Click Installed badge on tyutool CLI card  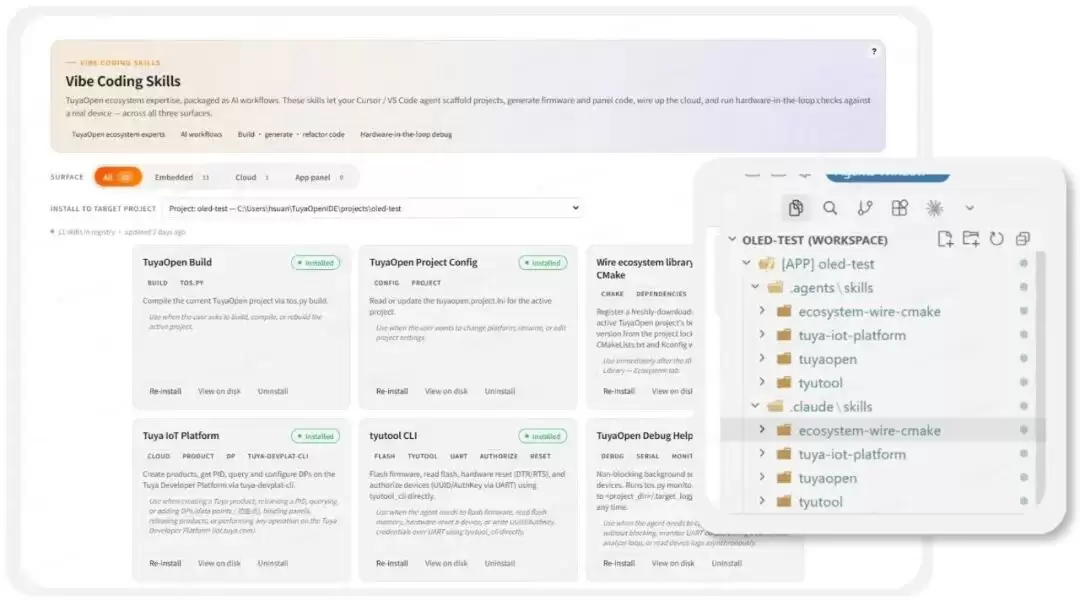tap(543, 436)
